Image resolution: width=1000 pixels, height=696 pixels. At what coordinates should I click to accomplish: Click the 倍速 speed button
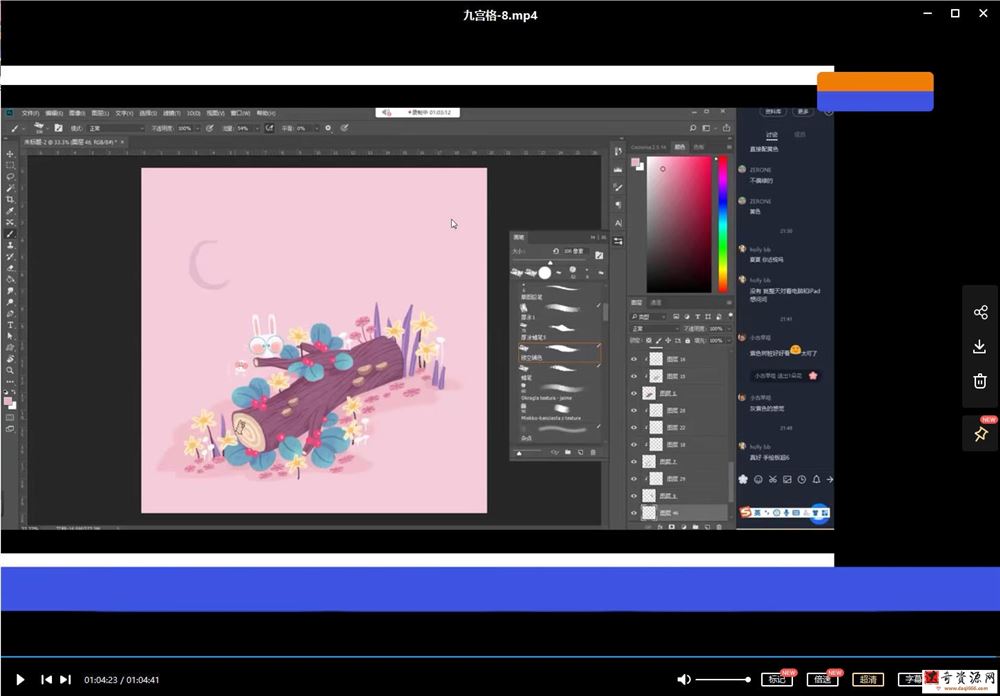(x=822, y=679)
